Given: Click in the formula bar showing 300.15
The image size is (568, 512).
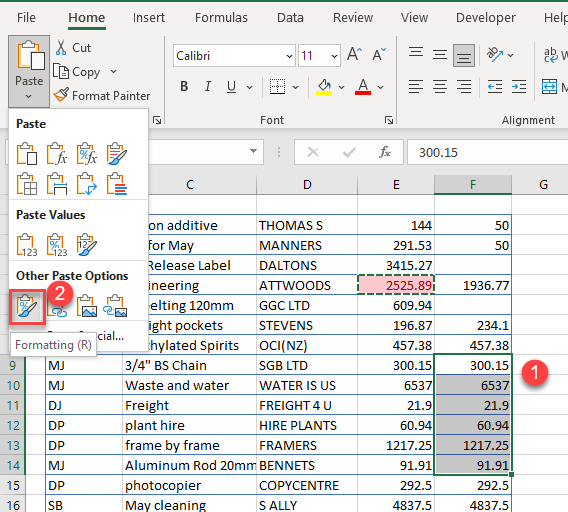Looking at the screenshot, I should 488,152.
